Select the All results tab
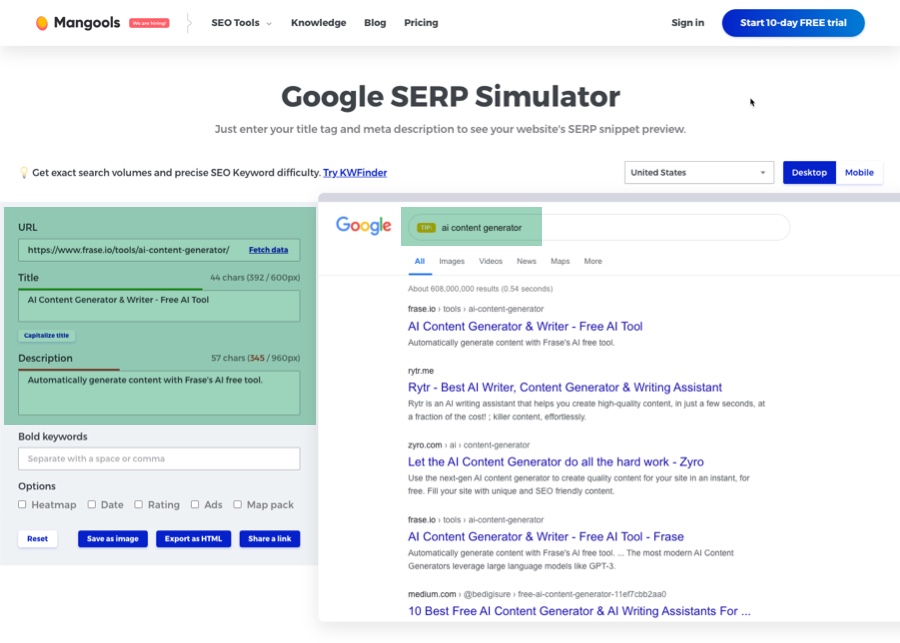 pos(420,261)
